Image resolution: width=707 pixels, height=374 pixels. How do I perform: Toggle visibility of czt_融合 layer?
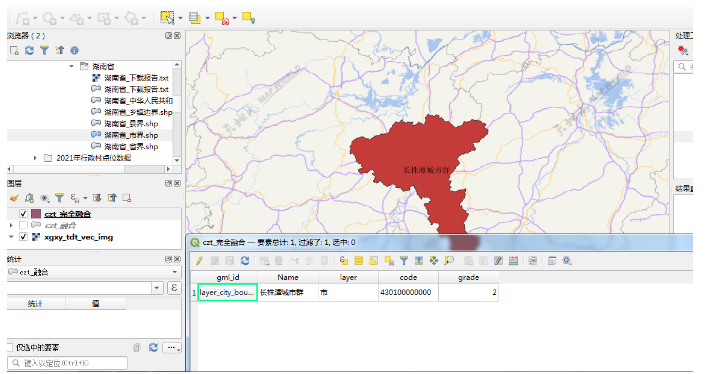pyautogui.click(x=23, y=225)
